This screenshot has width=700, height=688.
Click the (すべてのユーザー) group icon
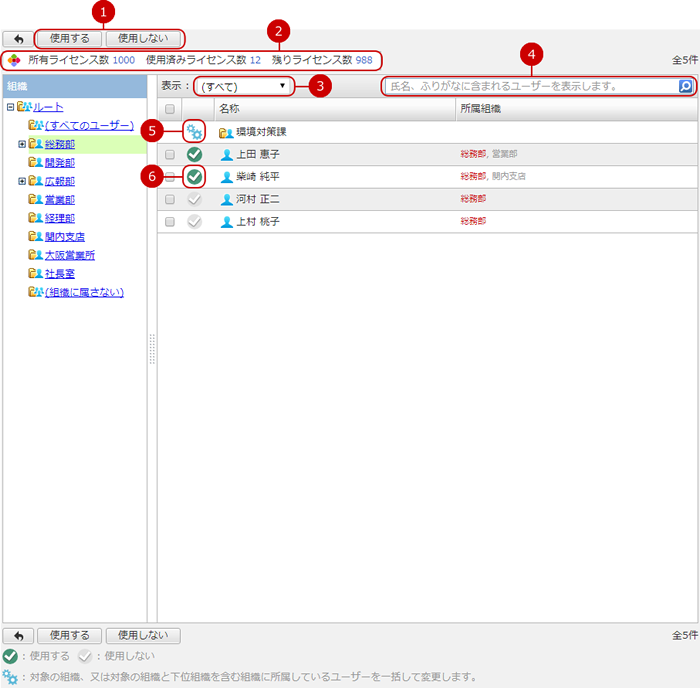coord(36,125)
